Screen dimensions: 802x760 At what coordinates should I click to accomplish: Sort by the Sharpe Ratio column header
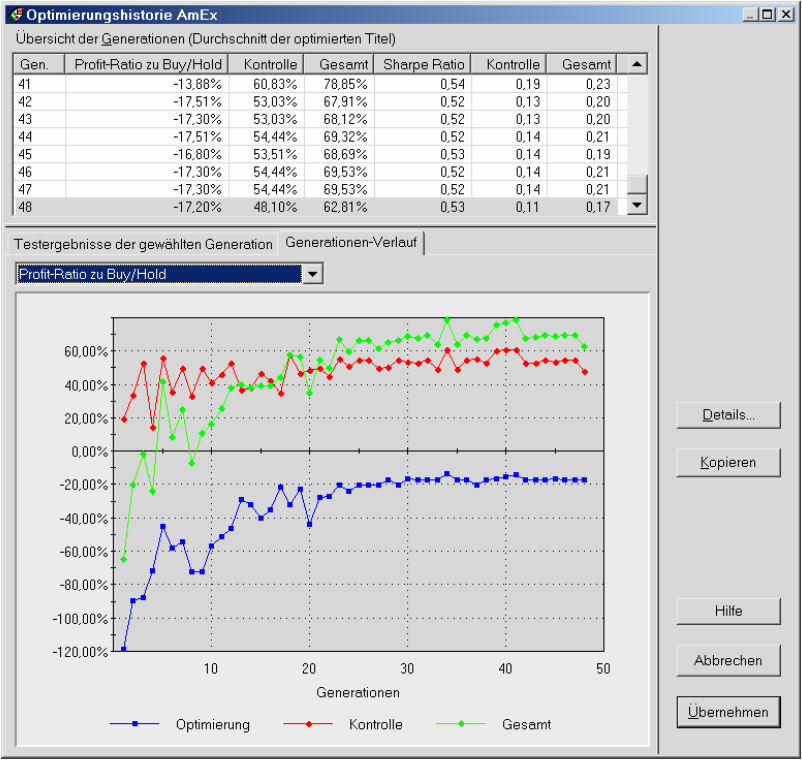(421, 64)
